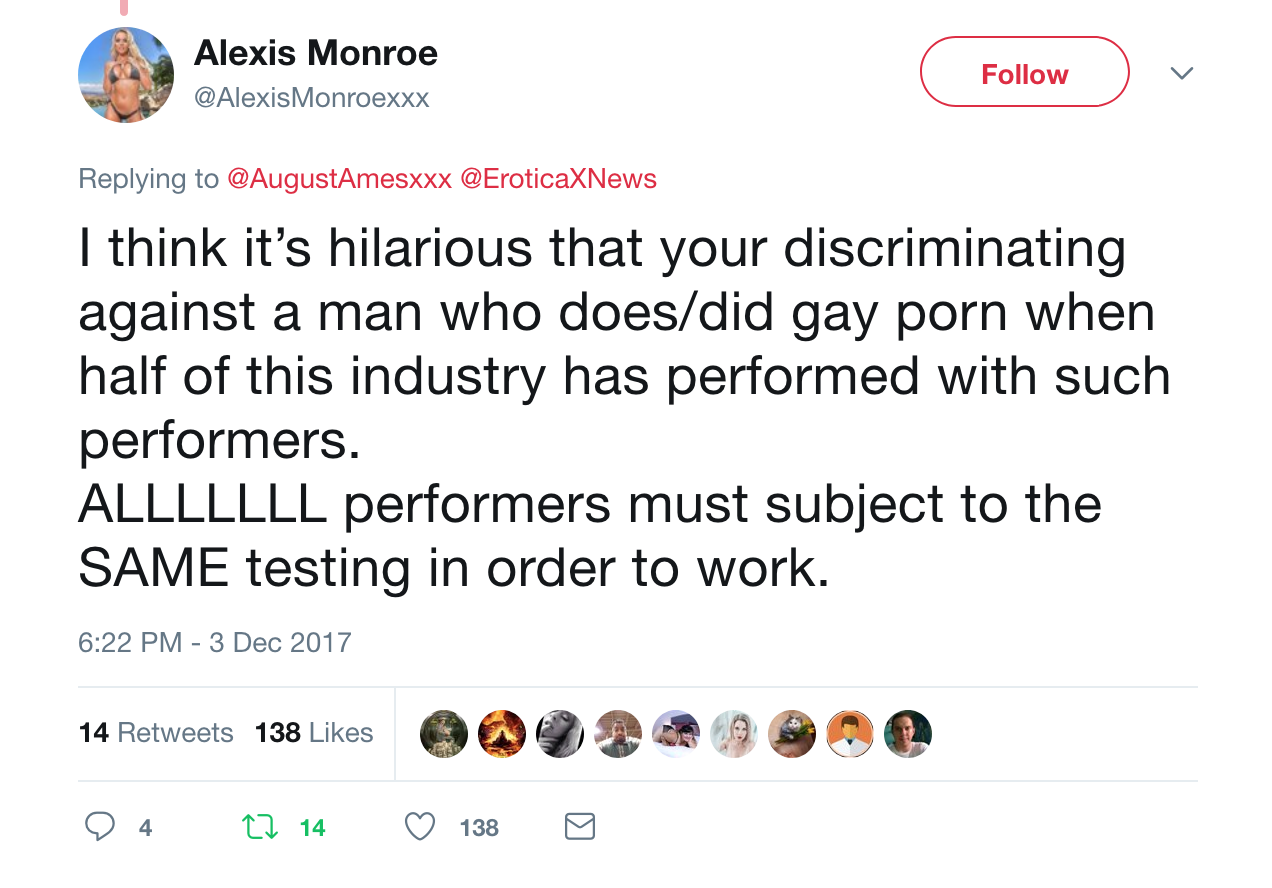Open the fire avatar liker profile
This screenshot has width=1272, height=888.
point(502,734)
